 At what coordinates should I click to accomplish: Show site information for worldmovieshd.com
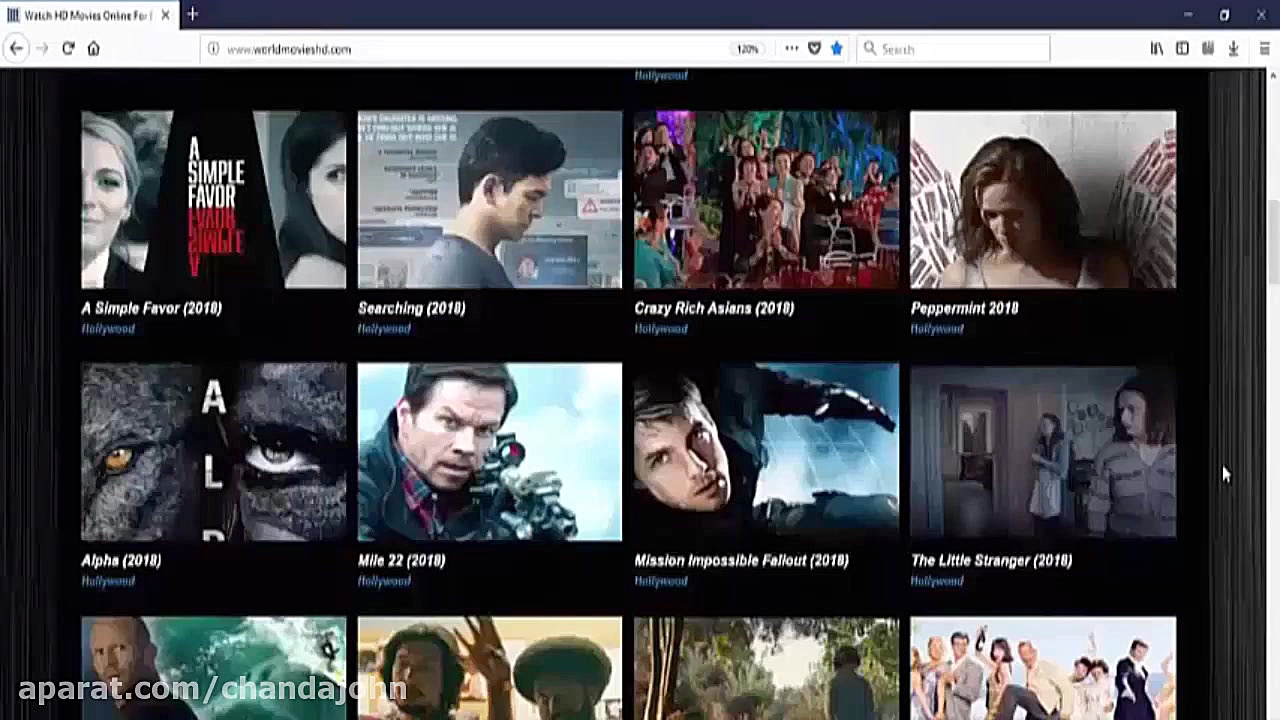click(x=214, y=48)
